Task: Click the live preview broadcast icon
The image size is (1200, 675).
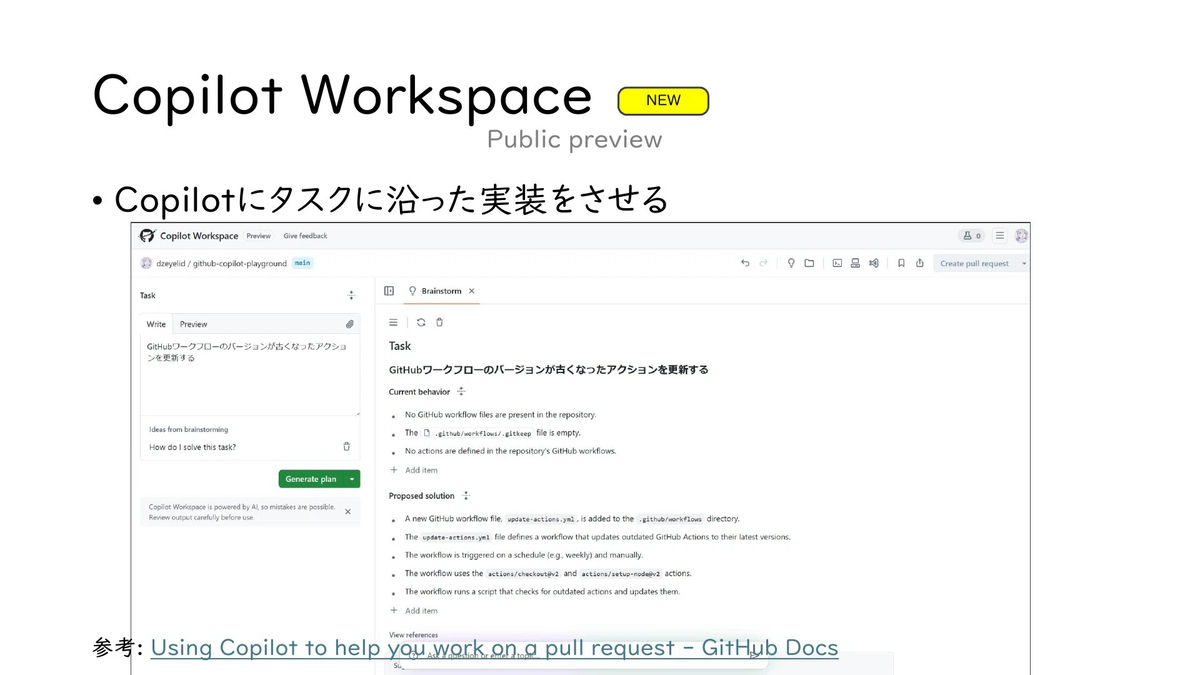Action: tap(873, 263)
